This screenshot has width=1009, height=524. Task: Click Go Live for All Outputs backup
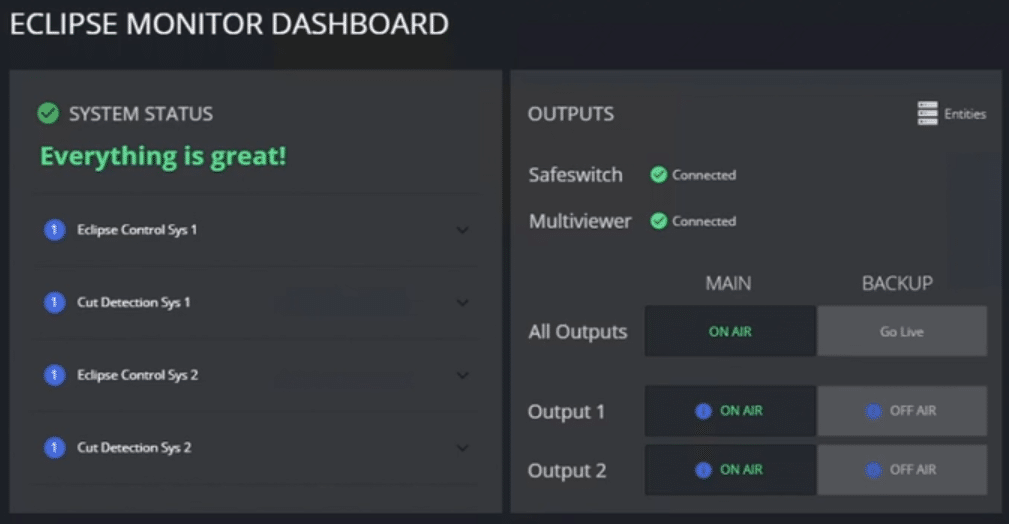[x=902, y=331]
